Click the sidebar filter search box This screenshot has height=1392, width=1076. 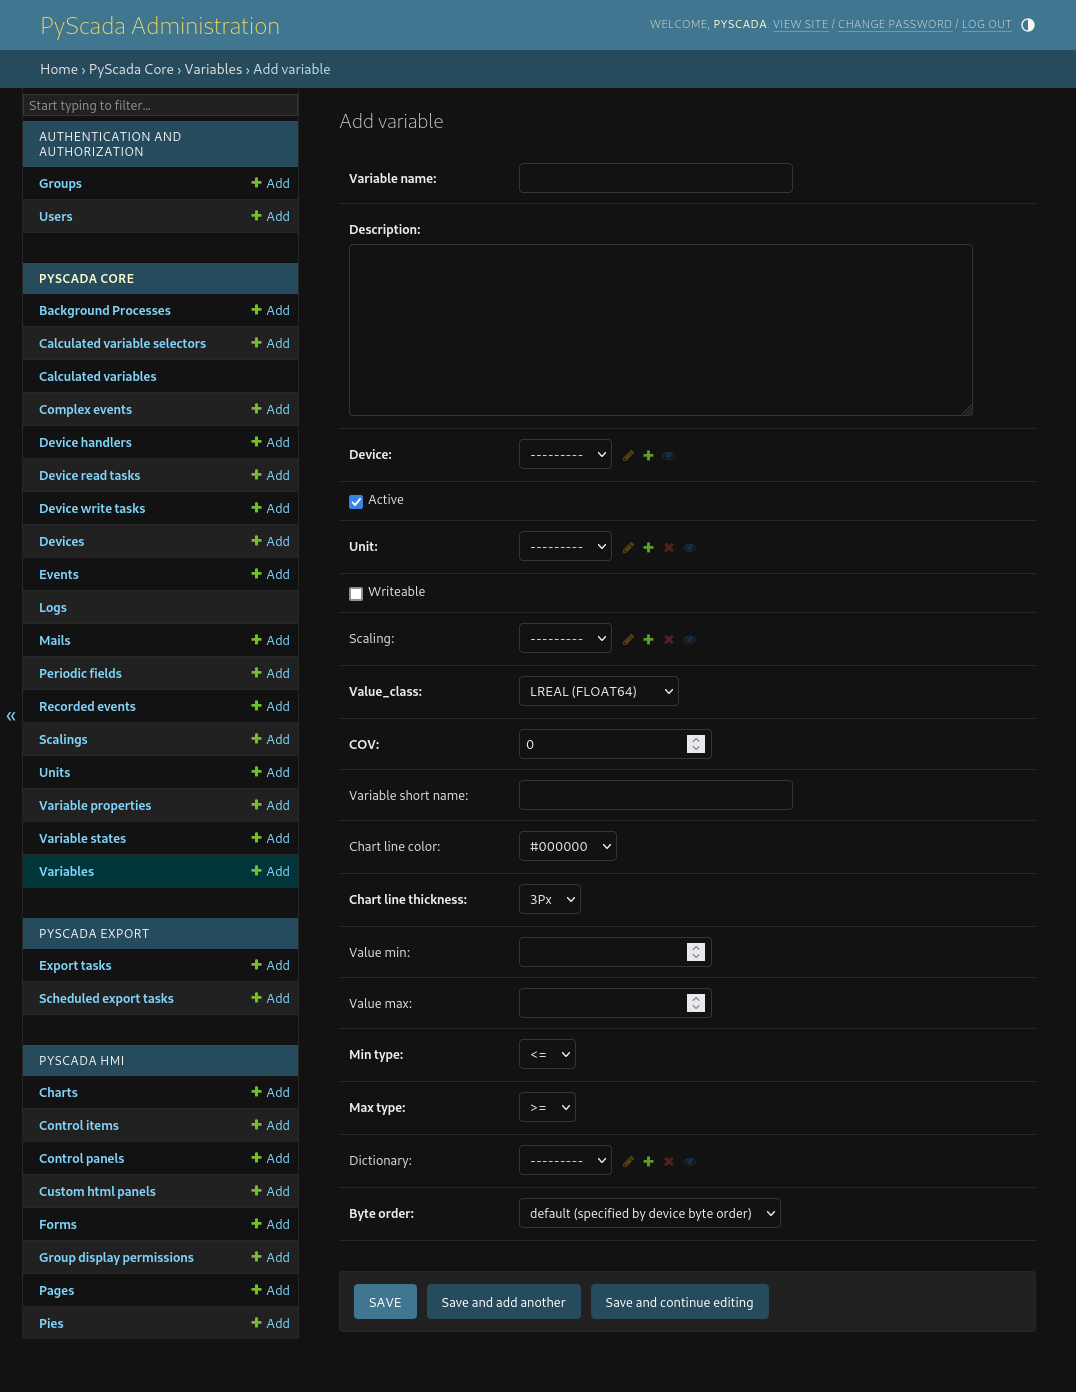click(x=160, y=105)
